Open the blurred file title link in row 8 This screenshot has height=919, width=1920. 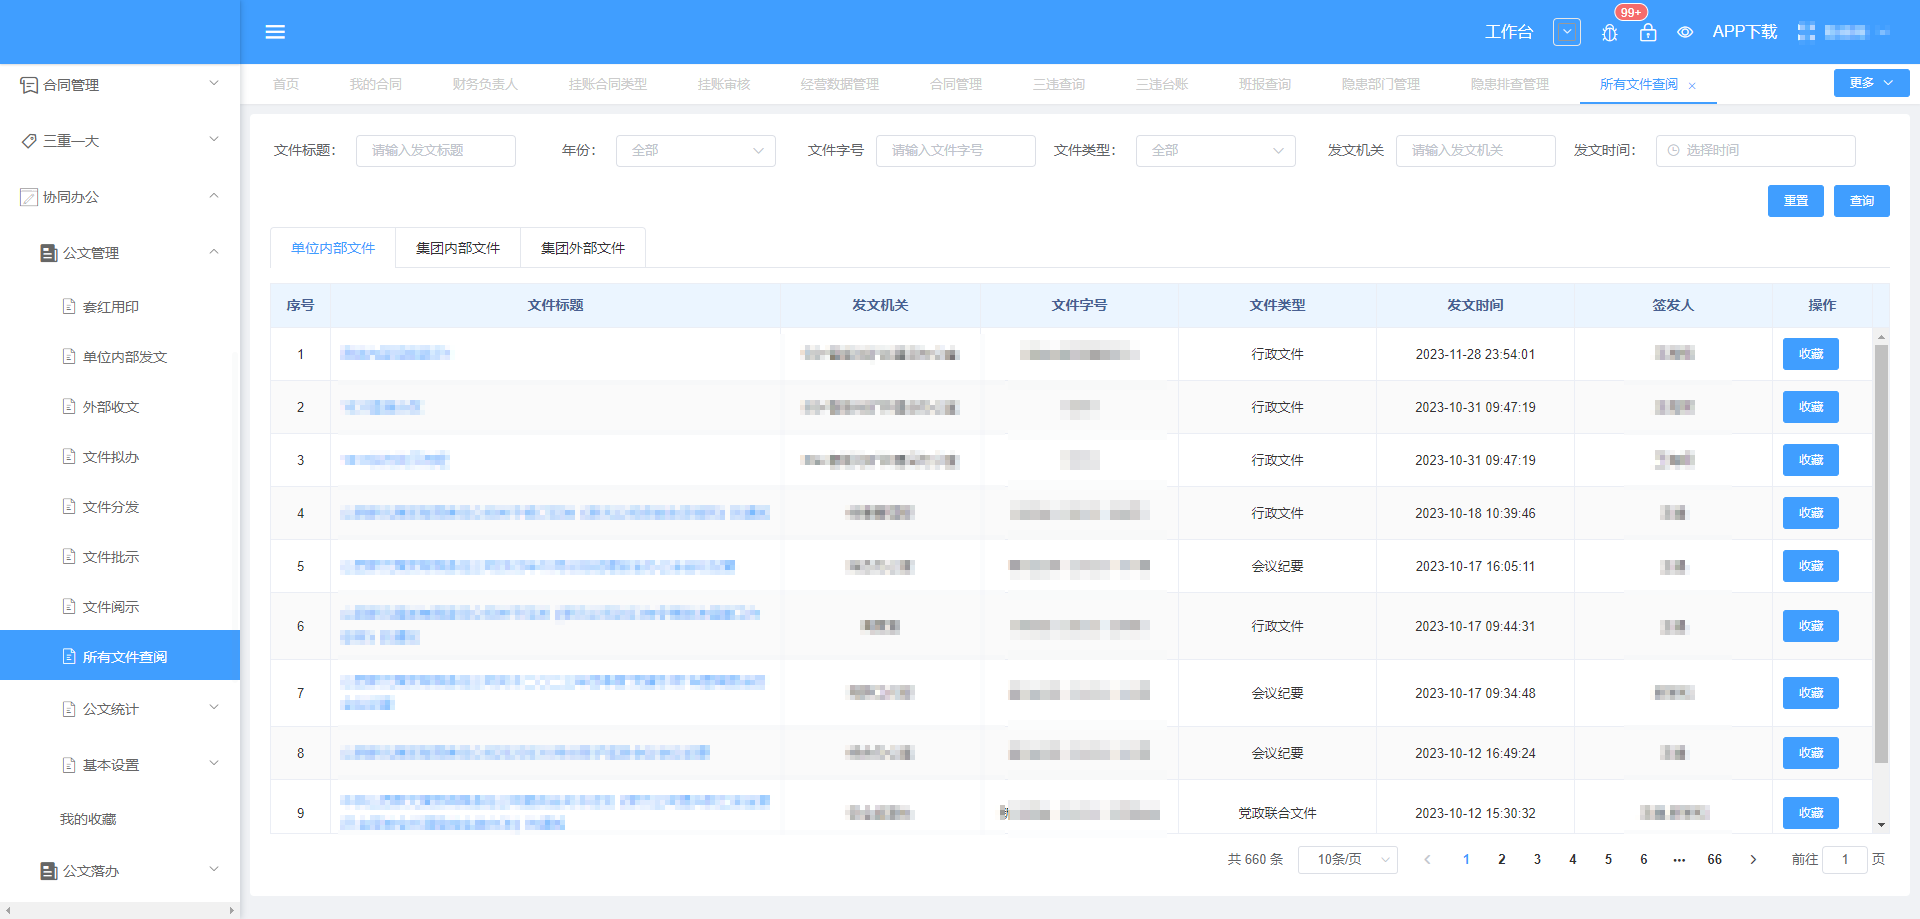point(525,753)
